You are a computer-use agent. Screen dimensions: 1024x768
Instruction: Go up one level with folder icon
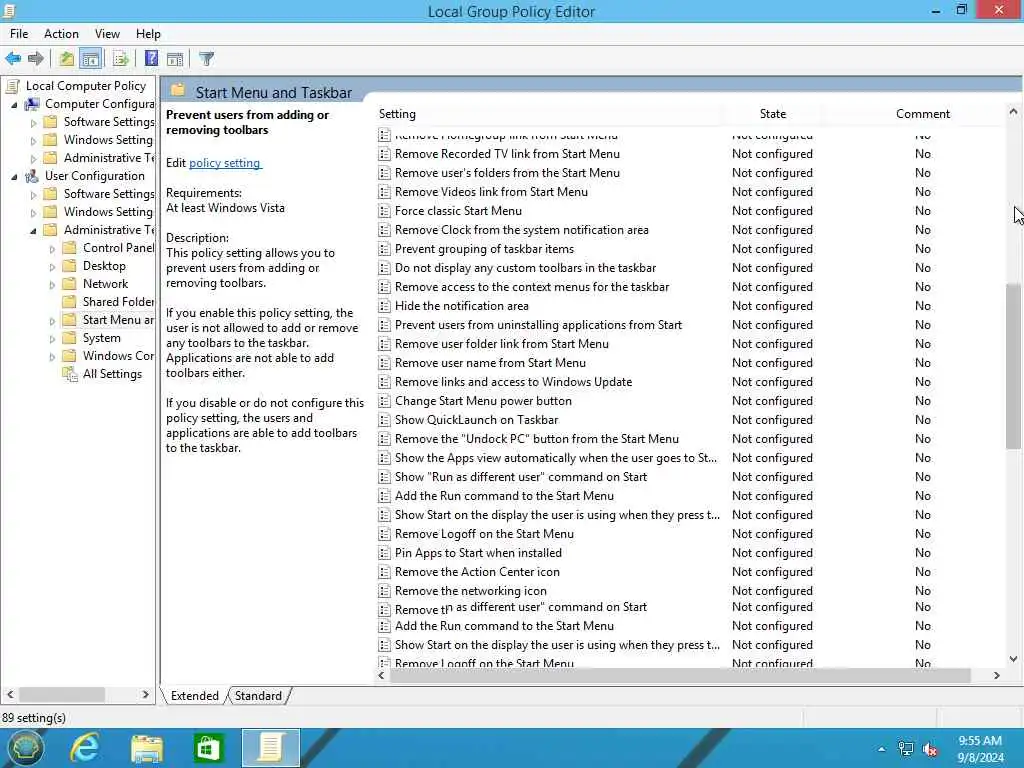pos(66,59)
